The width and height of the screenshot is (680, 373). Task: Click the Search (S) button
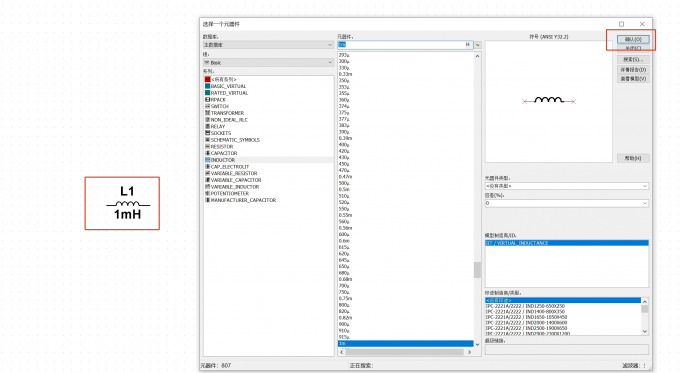click(633, 59)
